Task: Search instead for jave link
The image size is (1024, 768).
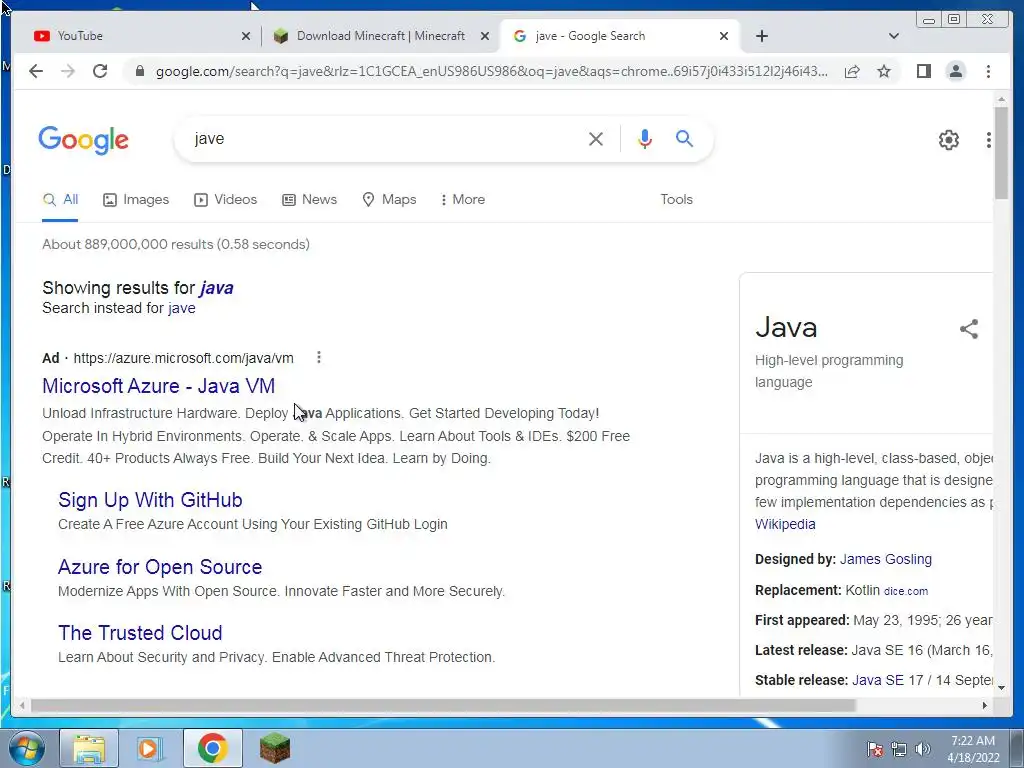Action: (x=182, y=308)
